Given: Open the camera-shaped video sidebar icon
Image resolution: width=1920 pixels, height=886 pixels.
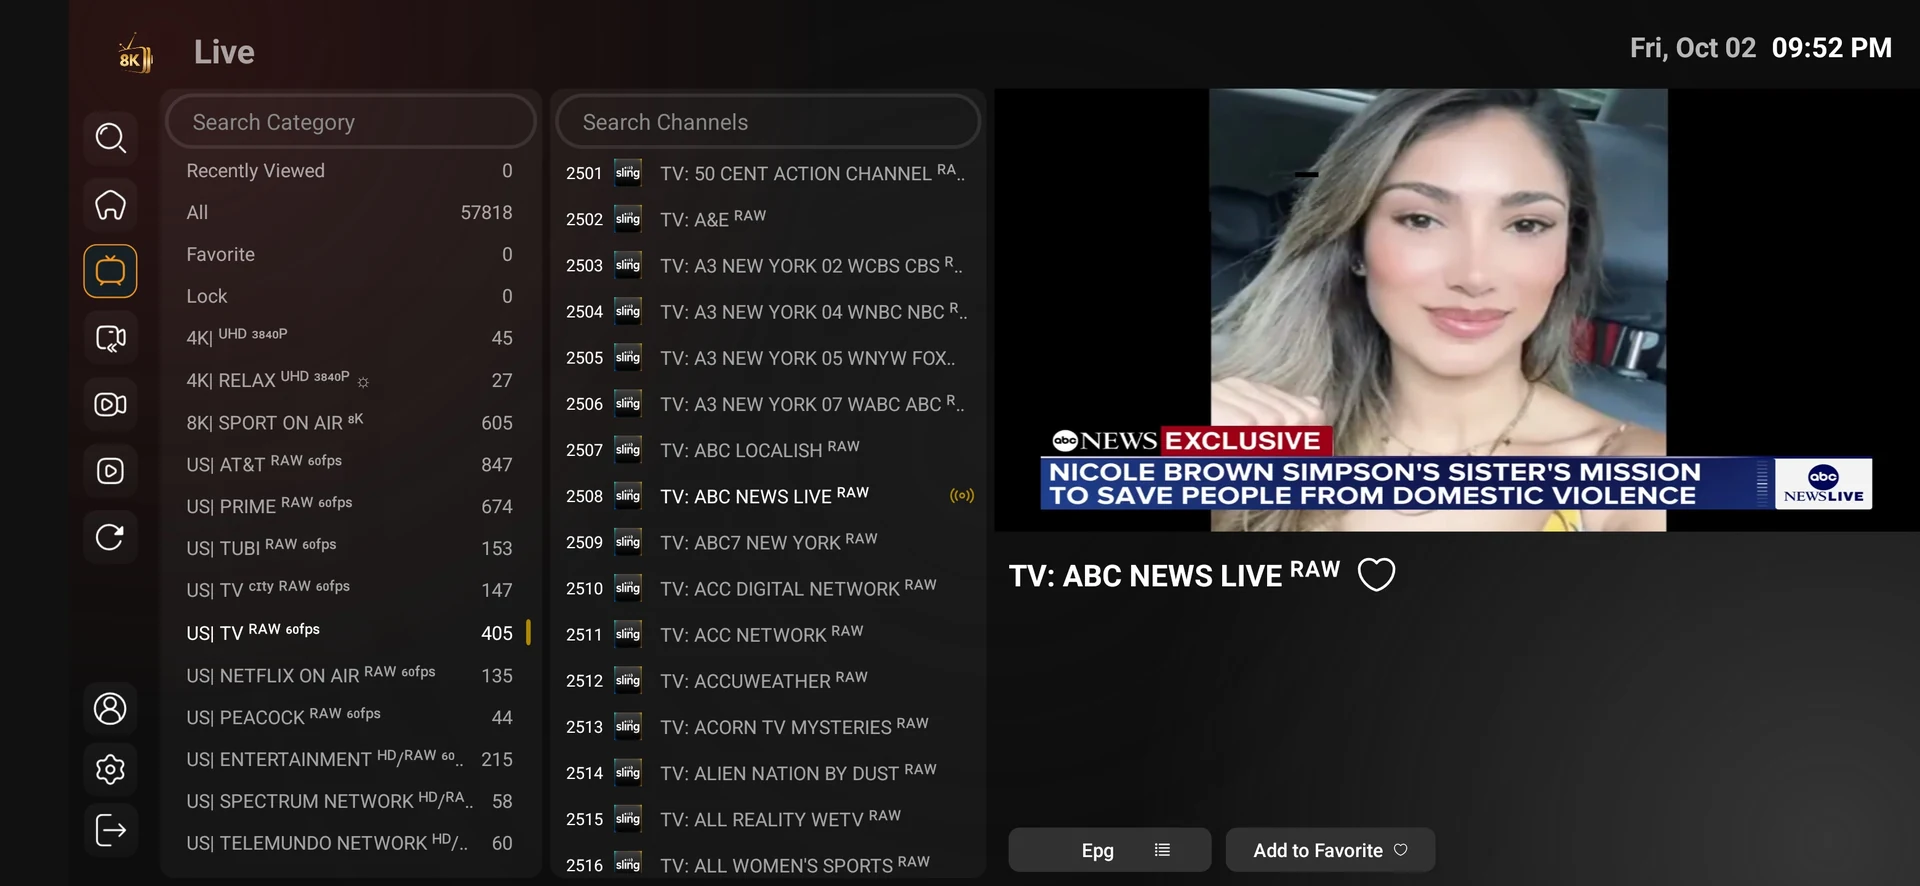Looking at the screenshot, I should point(110,404).
